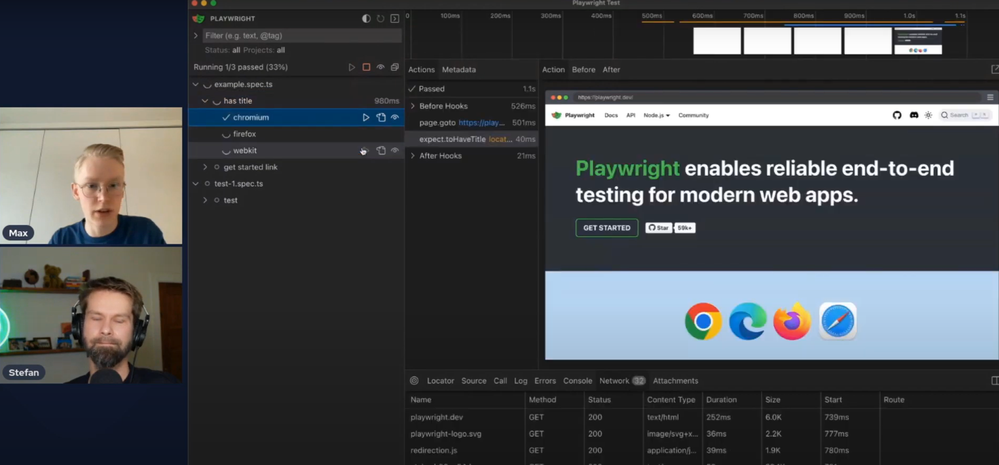Click the Discord icon in snapshot navbar
The height and width of the screenshot is (465, 999).
point(914,115)
